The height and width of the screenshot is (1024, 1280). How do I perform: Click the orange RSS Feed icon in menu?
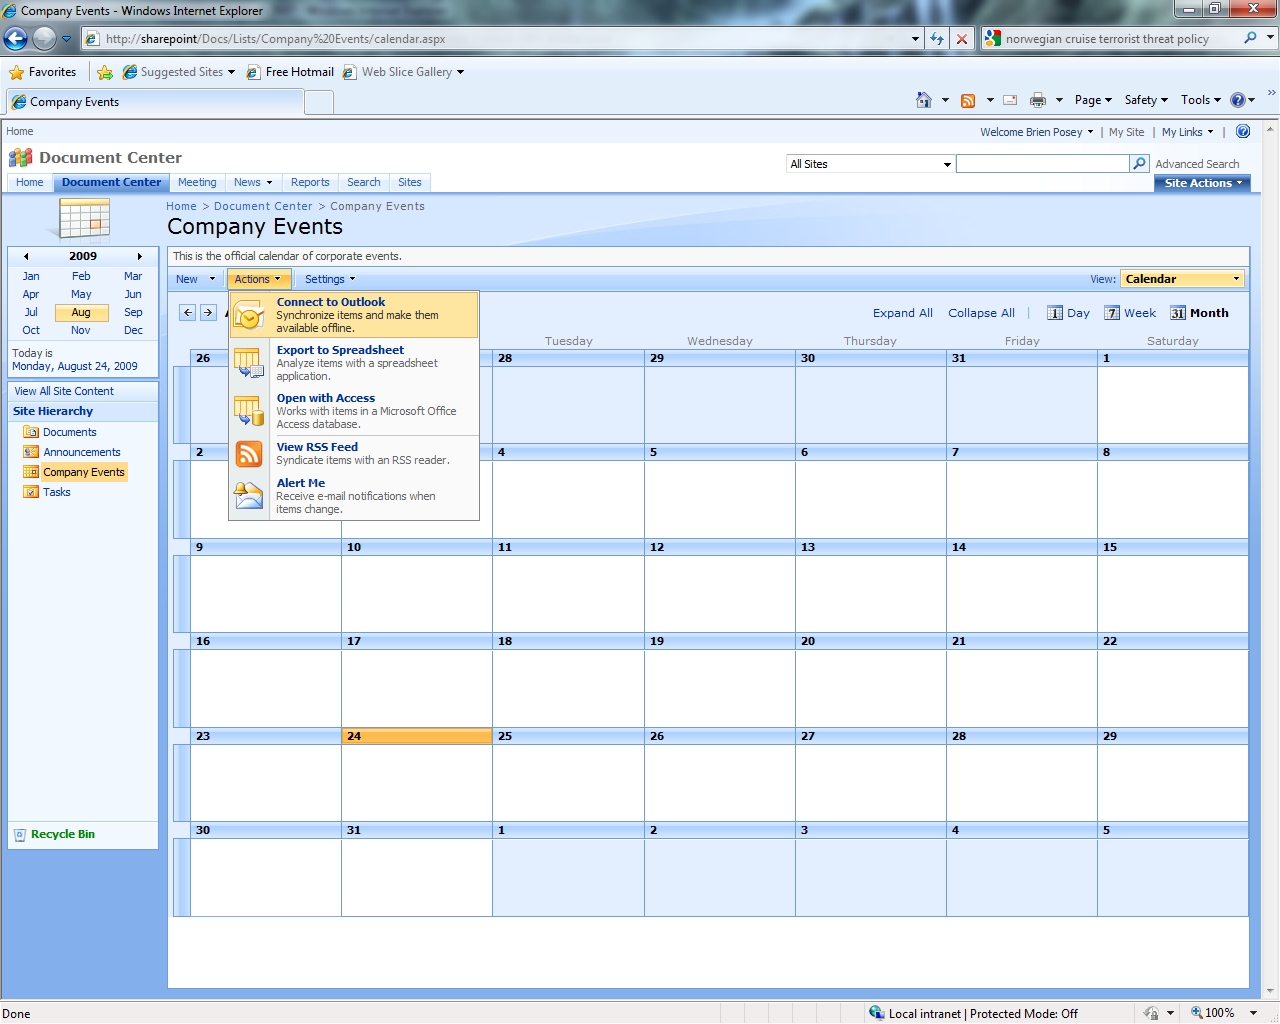[249, 454]
